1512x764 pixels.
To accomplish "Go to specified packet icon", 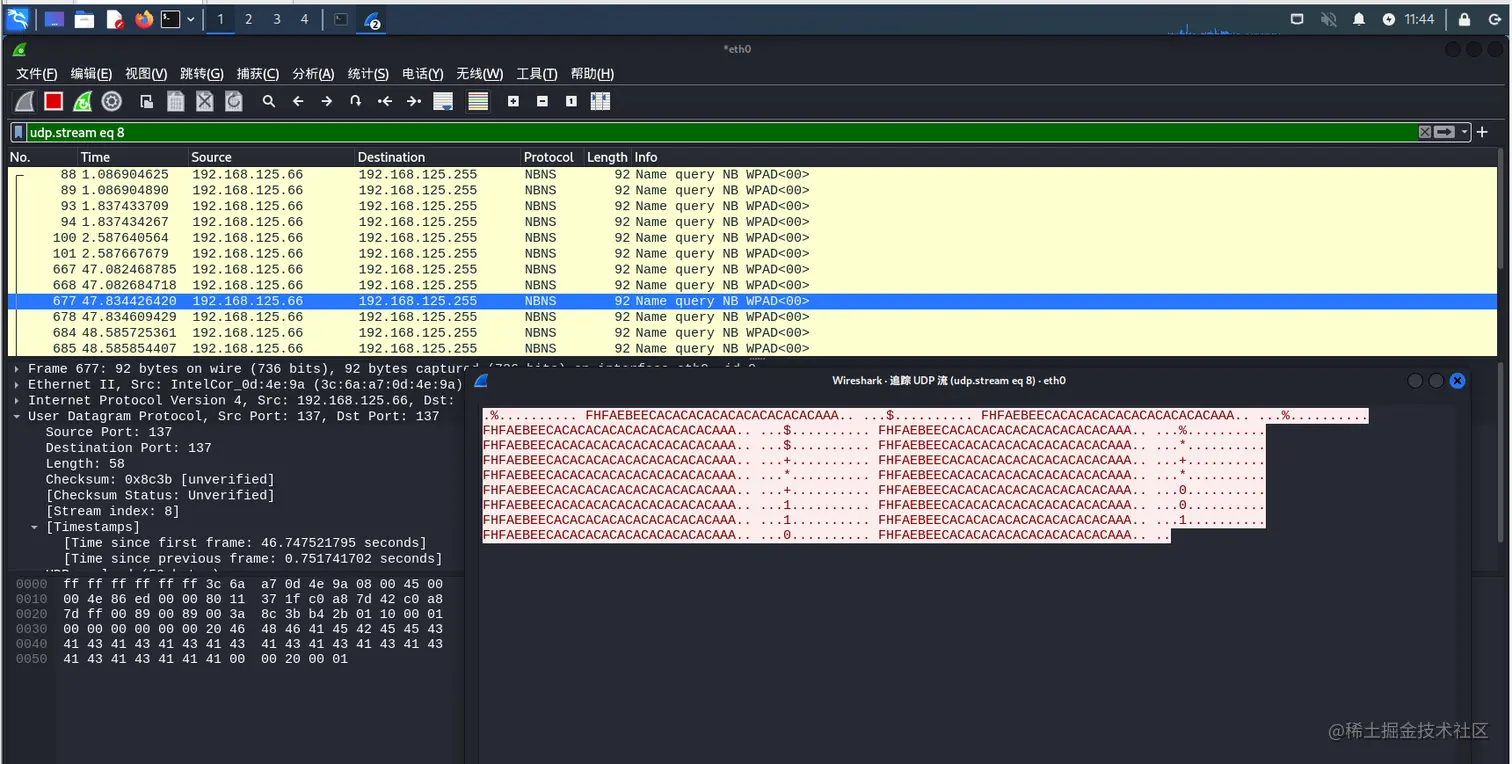I will (x=355, y=101).
